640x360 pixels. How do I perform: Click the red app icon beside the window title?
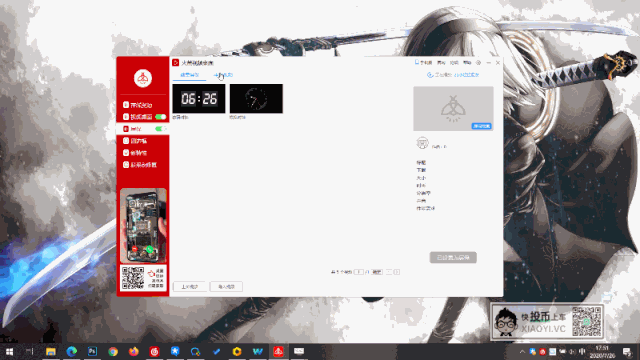[176, 62]
